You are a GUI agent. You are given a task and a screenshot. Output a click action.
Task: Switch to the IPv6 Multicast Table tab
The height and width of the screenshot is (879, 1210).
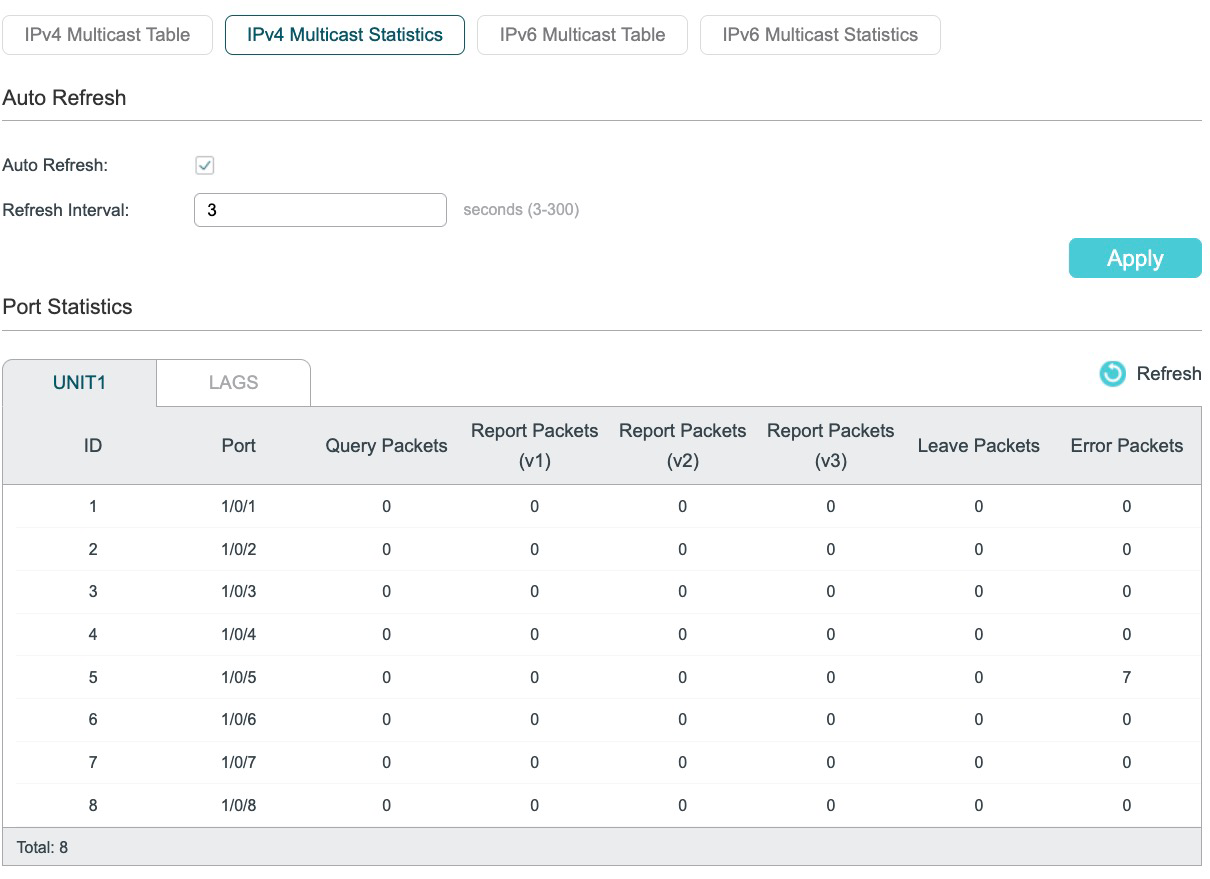coord(582,35)
